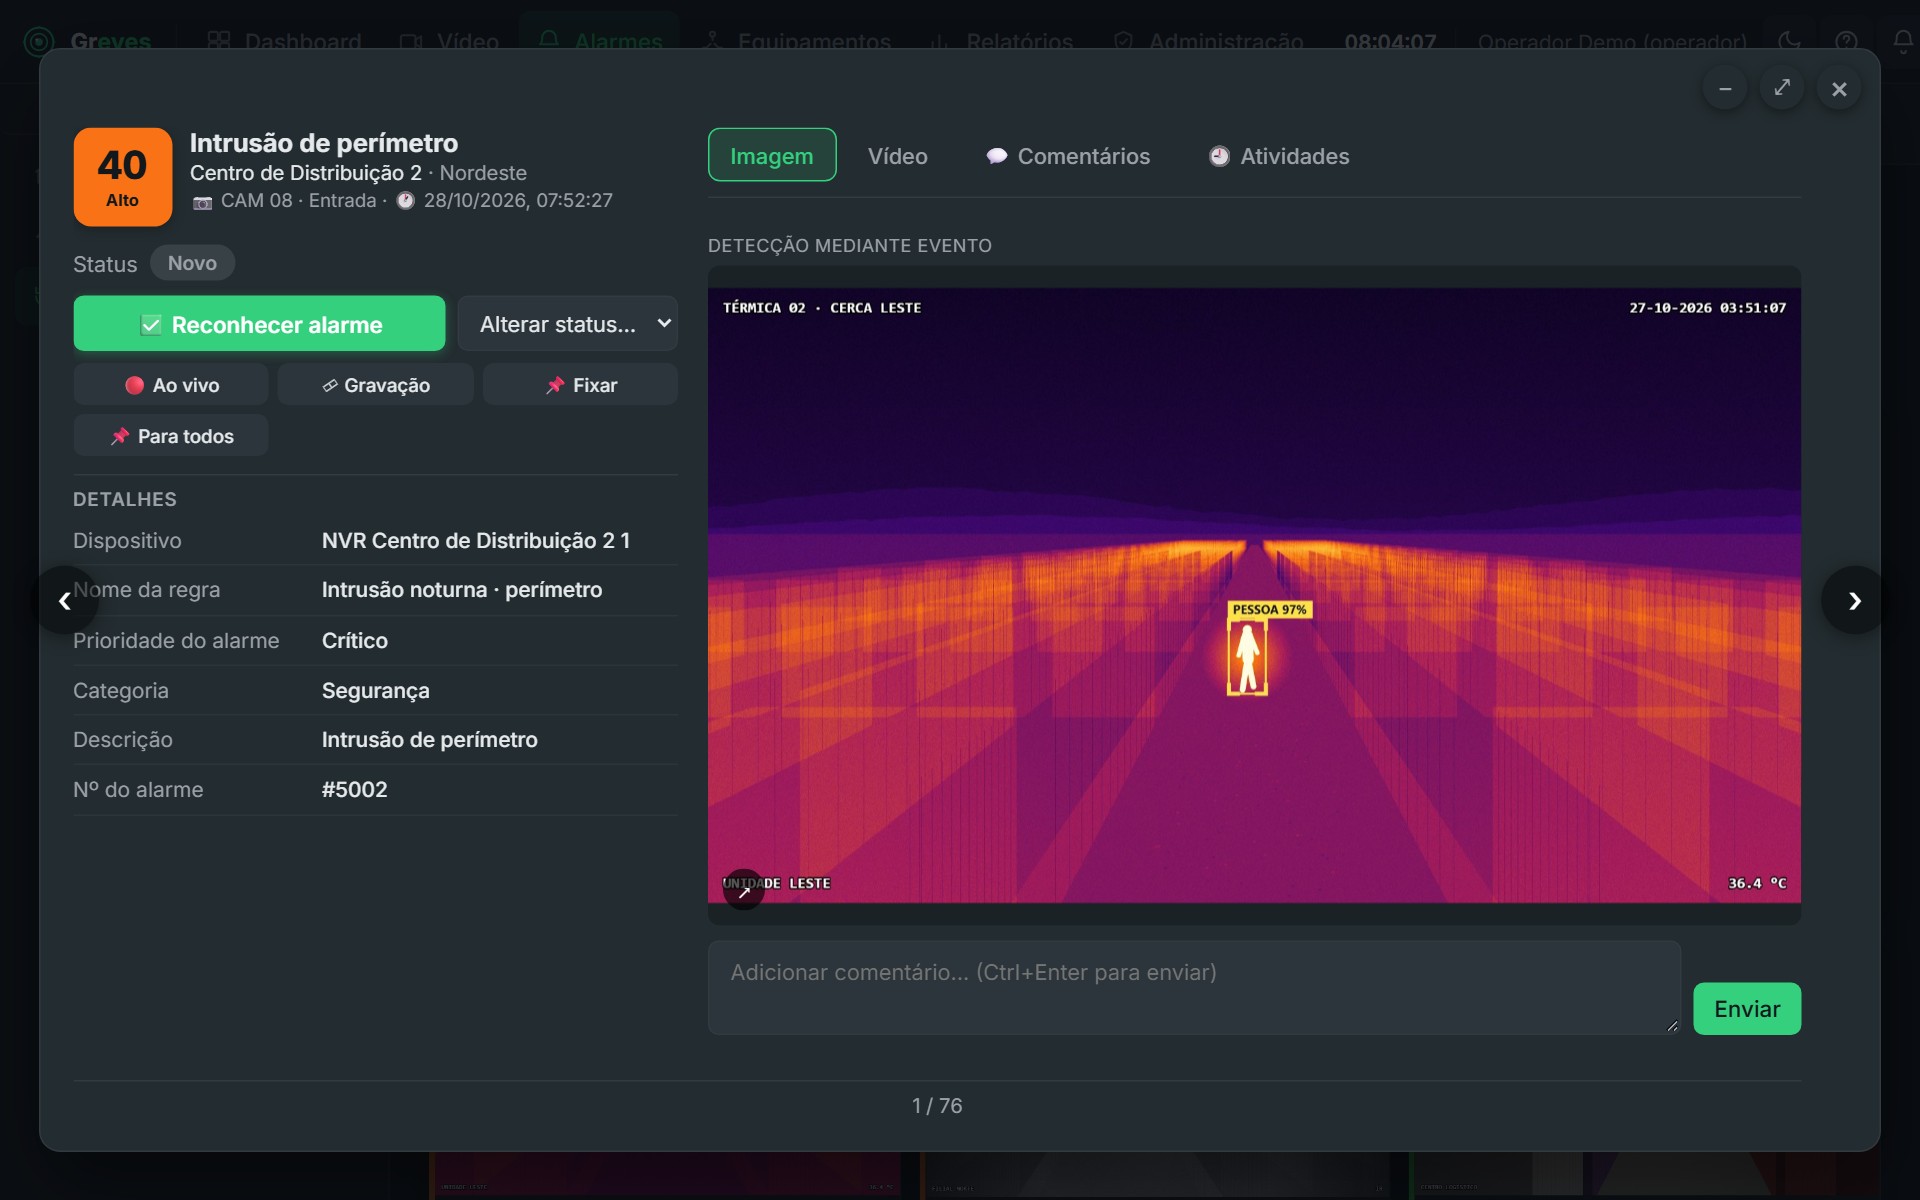Open the Relatórios menu in background
1920x1200 pixels.
tap(1002, 41)
